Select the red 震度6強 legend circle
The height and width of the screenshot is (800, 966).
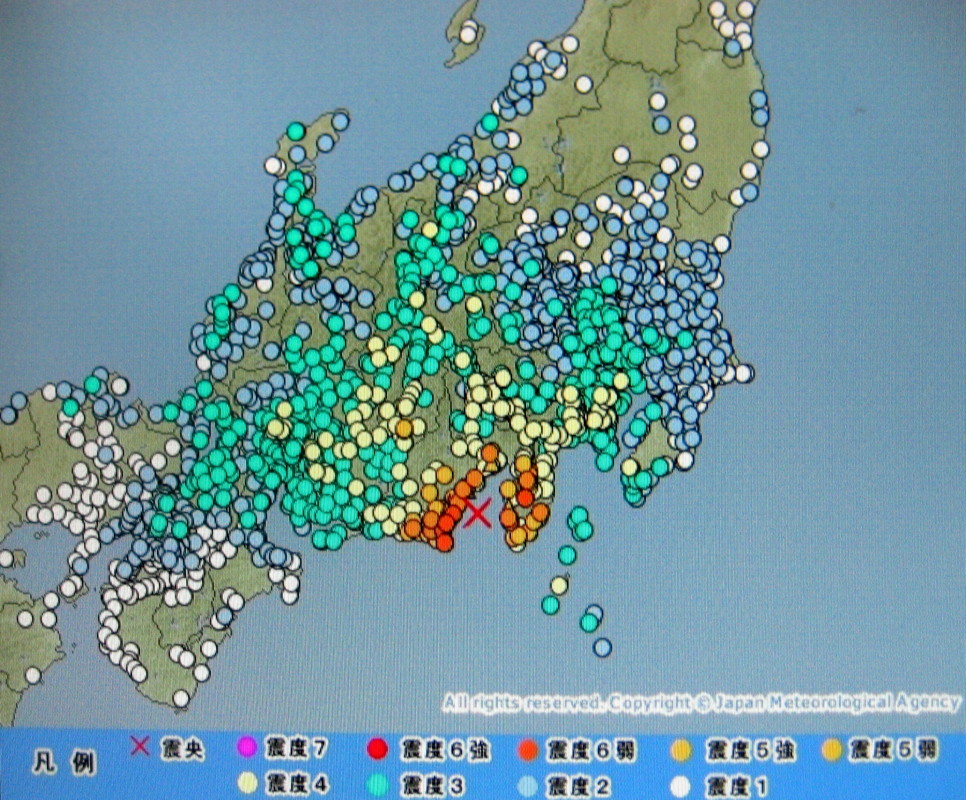[377, 749]
